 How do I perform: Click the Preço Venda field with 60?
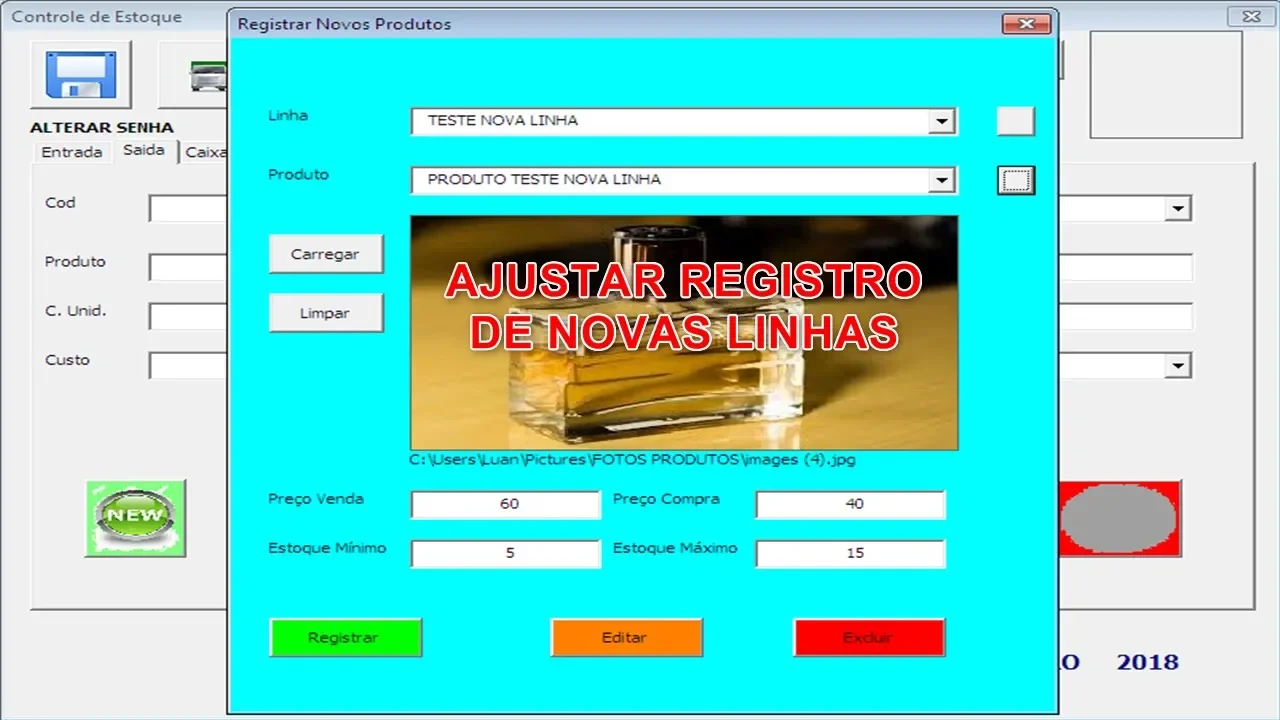tap(505, 504)
